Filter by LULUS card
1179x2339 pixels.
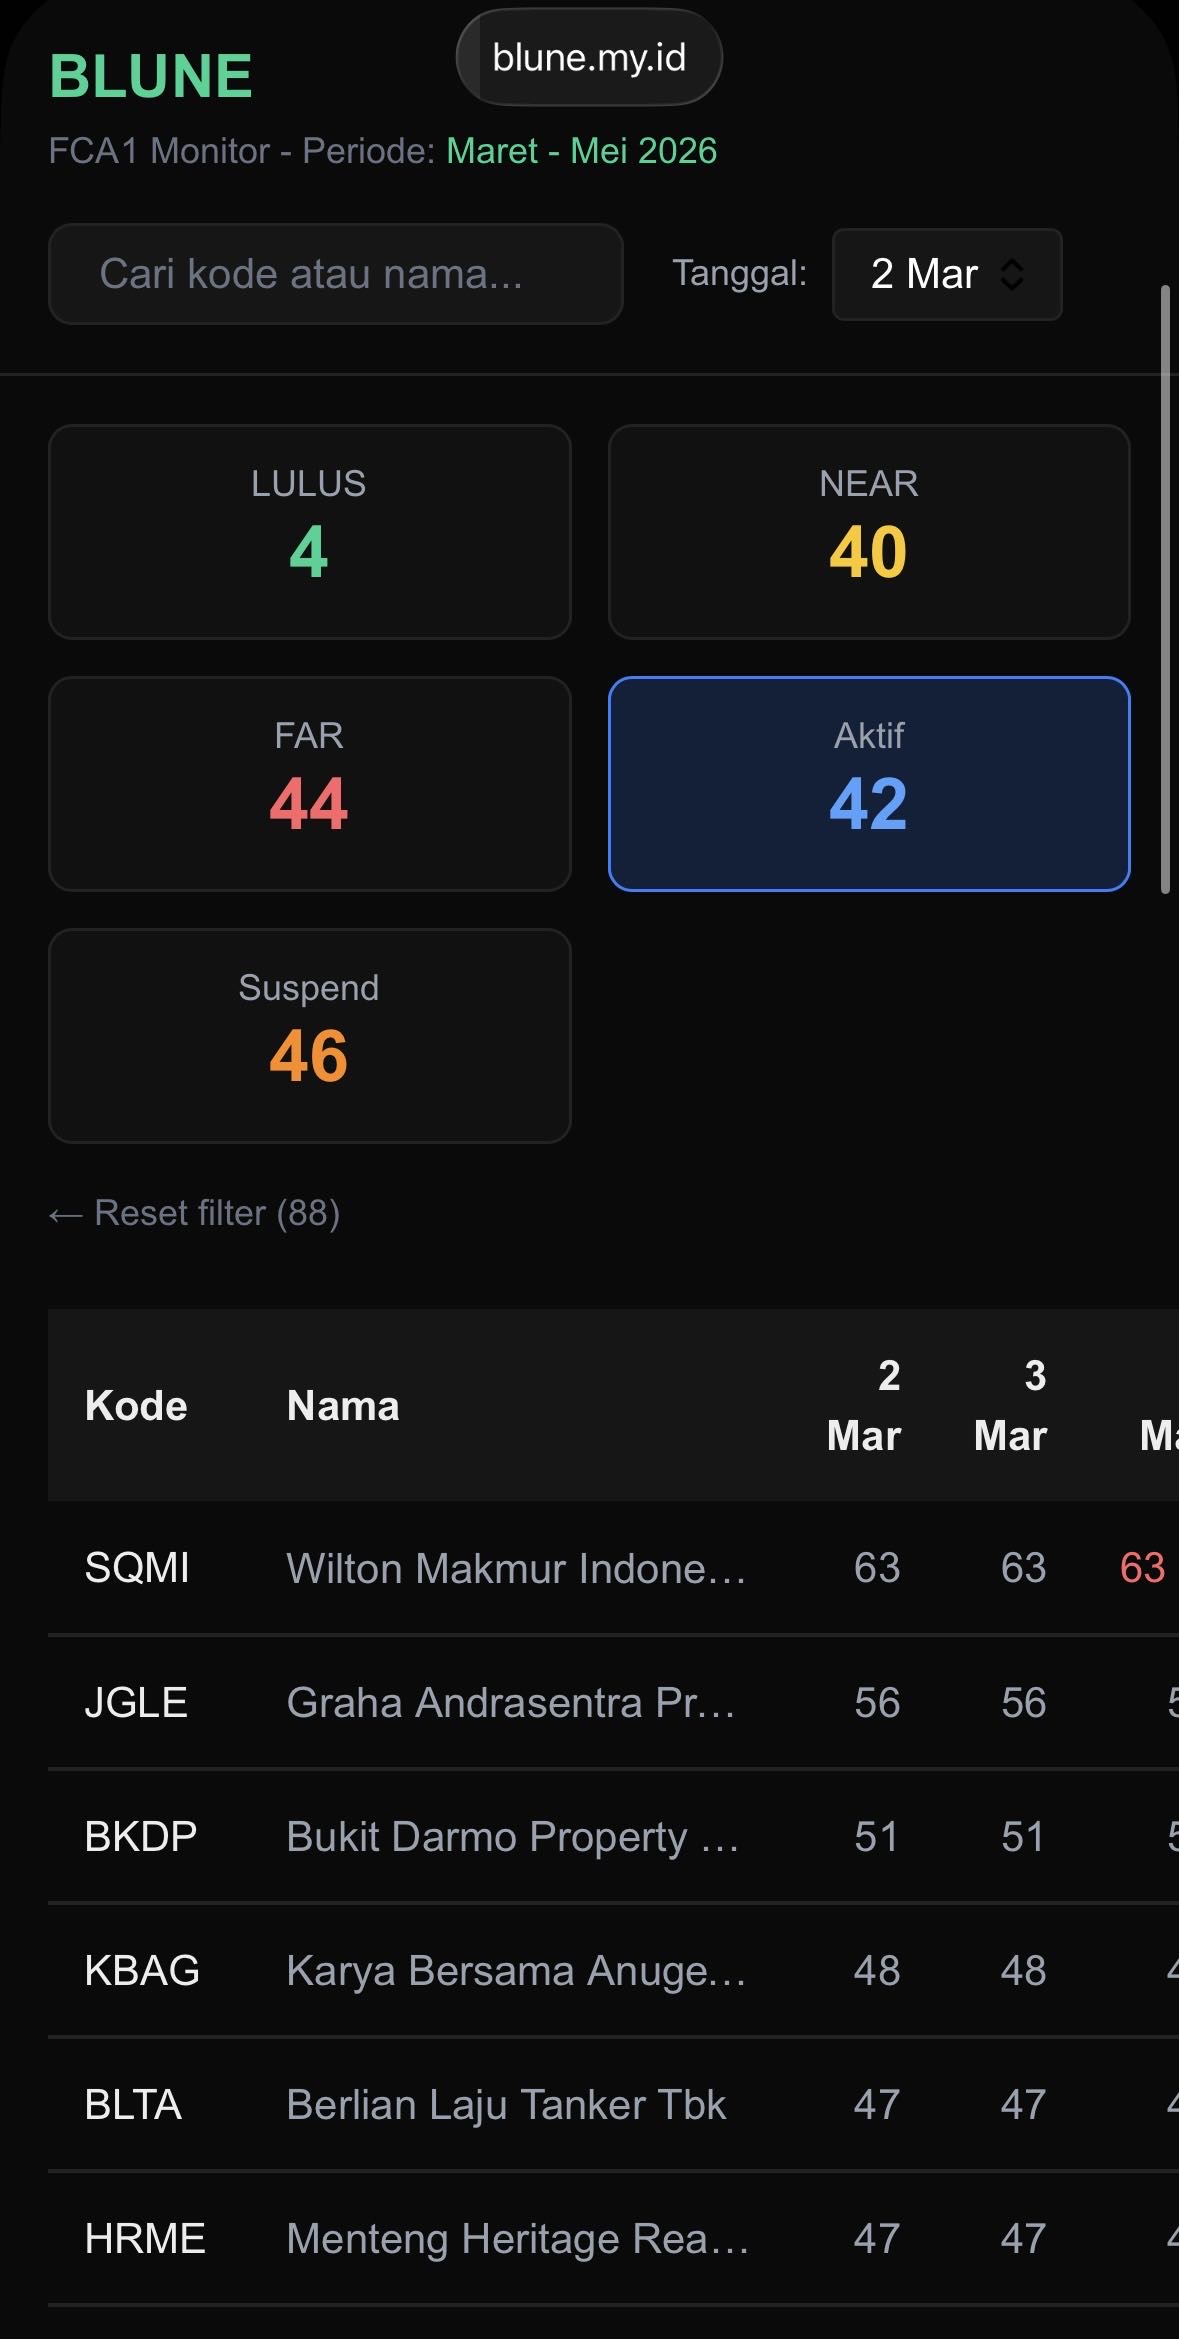coord(309,532)
